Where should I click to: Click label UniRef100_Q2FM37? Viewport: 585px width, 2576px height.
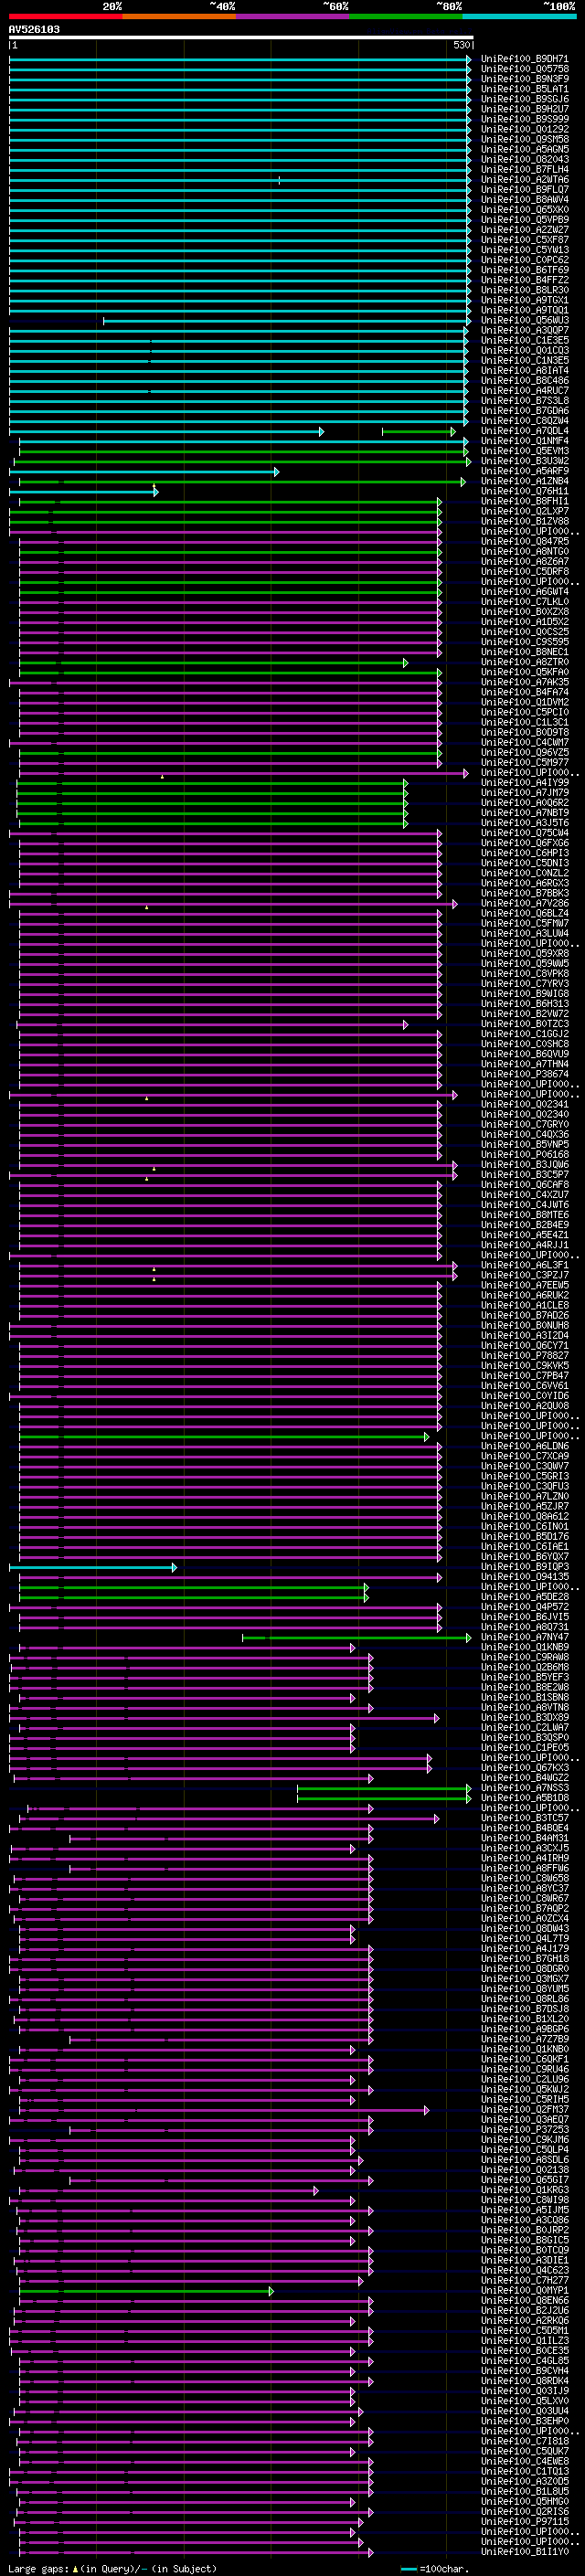click(525, 2110)
